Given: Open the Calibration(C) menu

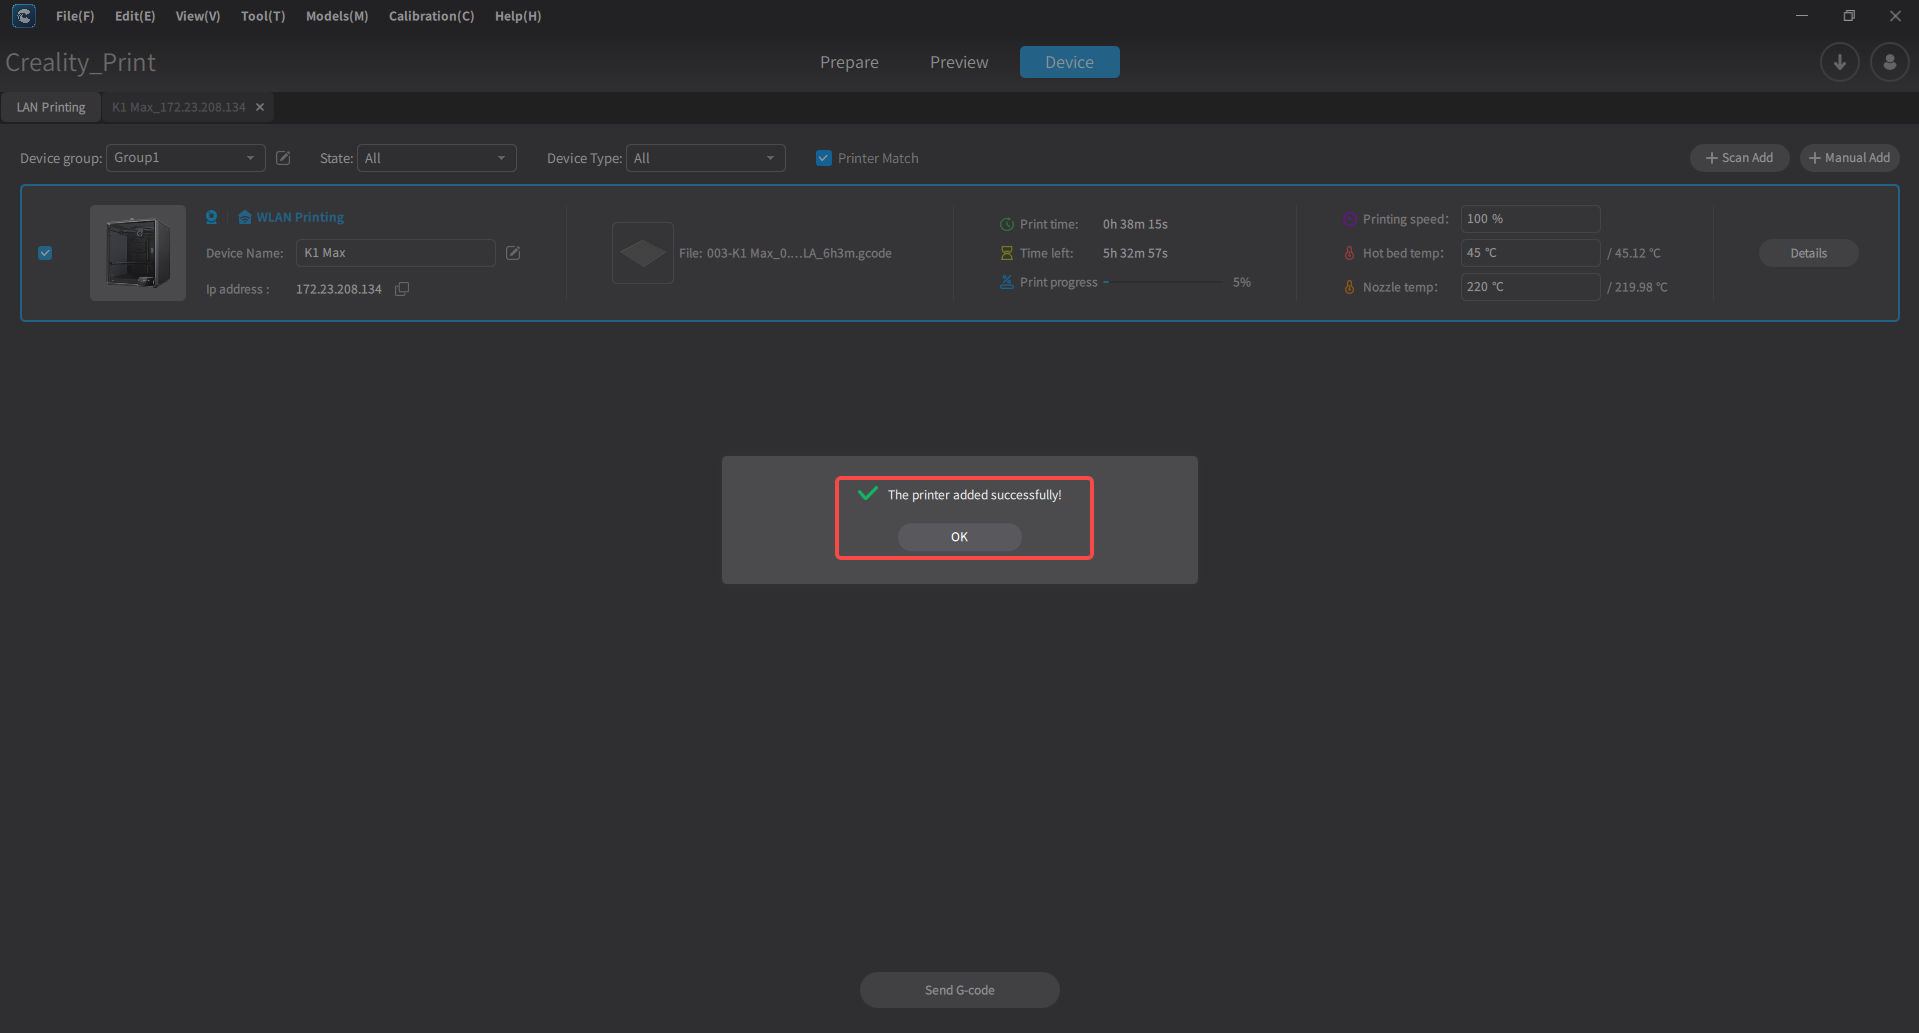Looking at the screenshot, I should tap(432, 16).
